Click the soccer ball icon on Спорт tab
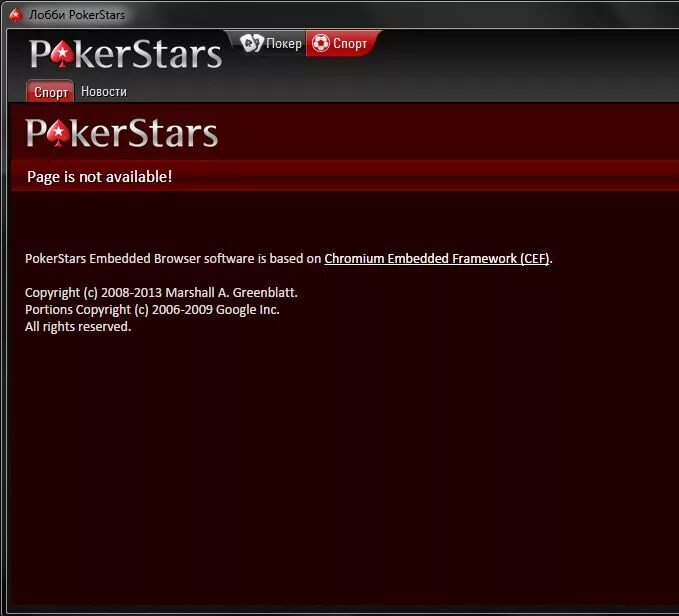The image size is (679, 616). pyautogui.click(x=320, y=43)
